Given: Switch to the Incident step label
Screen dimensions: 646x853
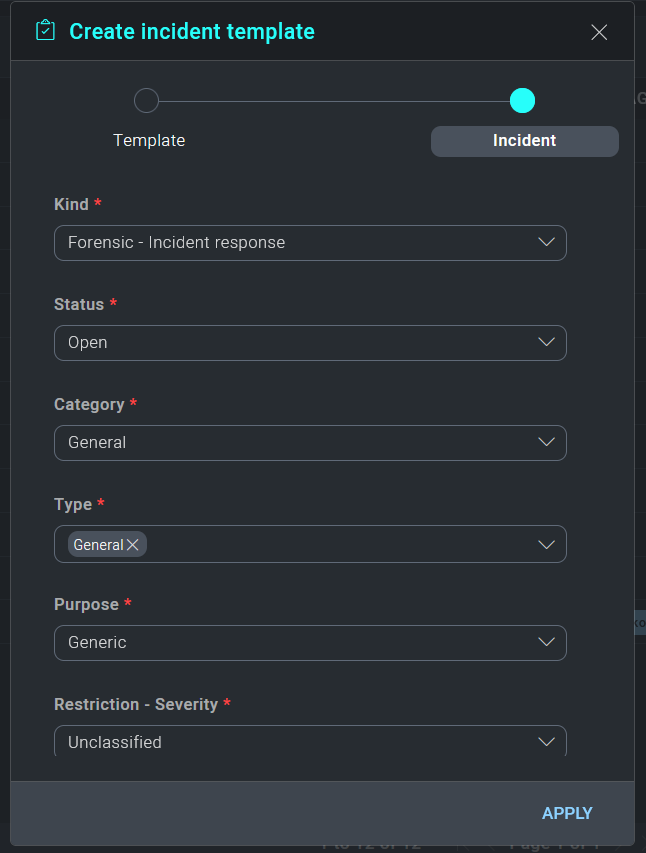Looking at the screenshot, I should click(524, 140).
